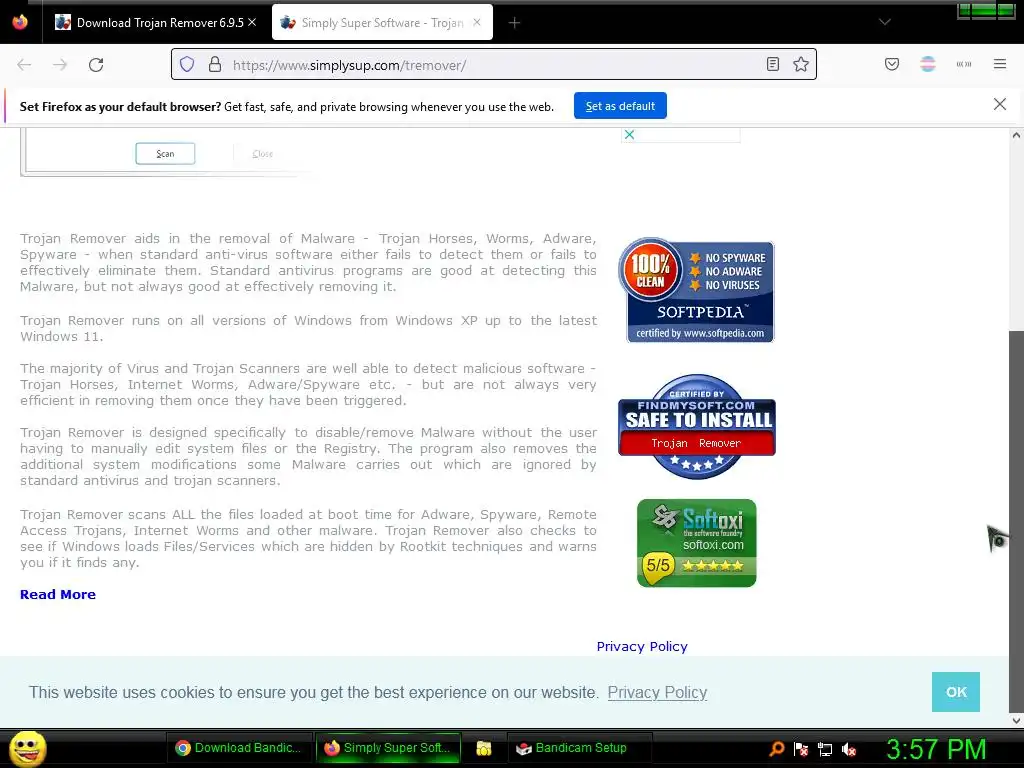Click the Scan button in the screenshot
This screenshot has width=1024, height=768.
pos(165,153)
